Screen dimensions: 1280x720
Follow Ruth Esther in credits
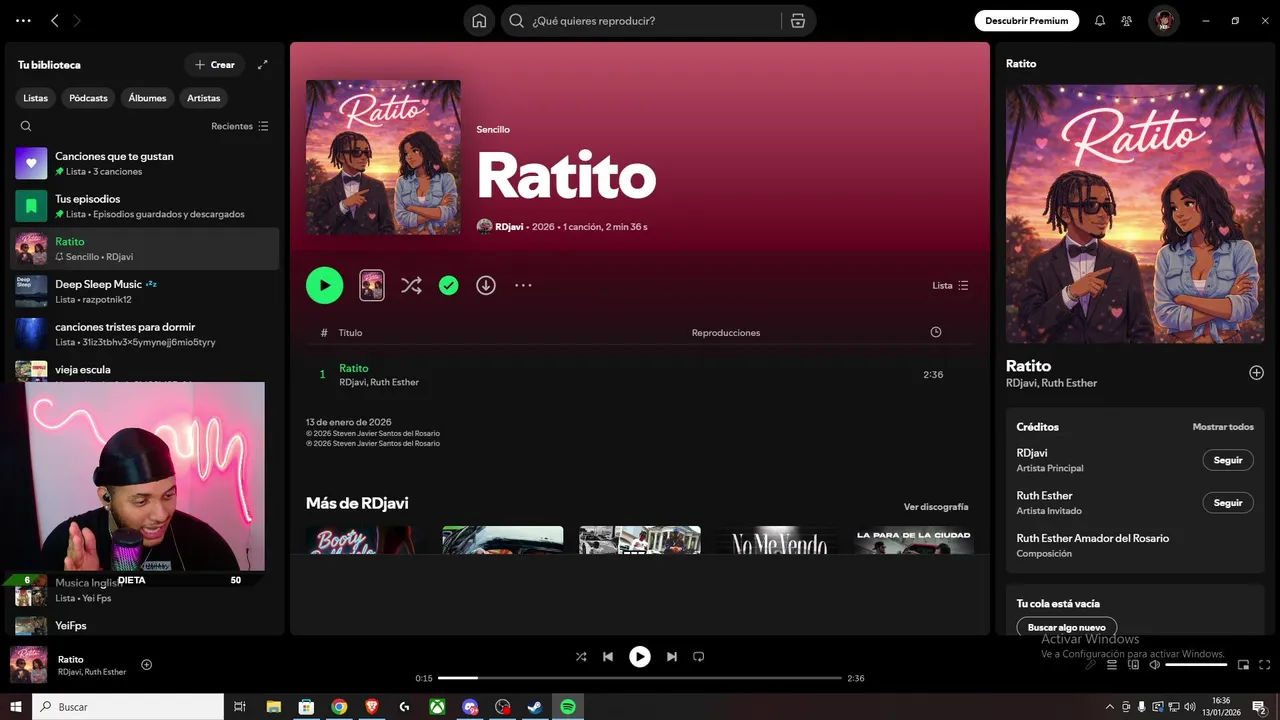(1228, 503)
